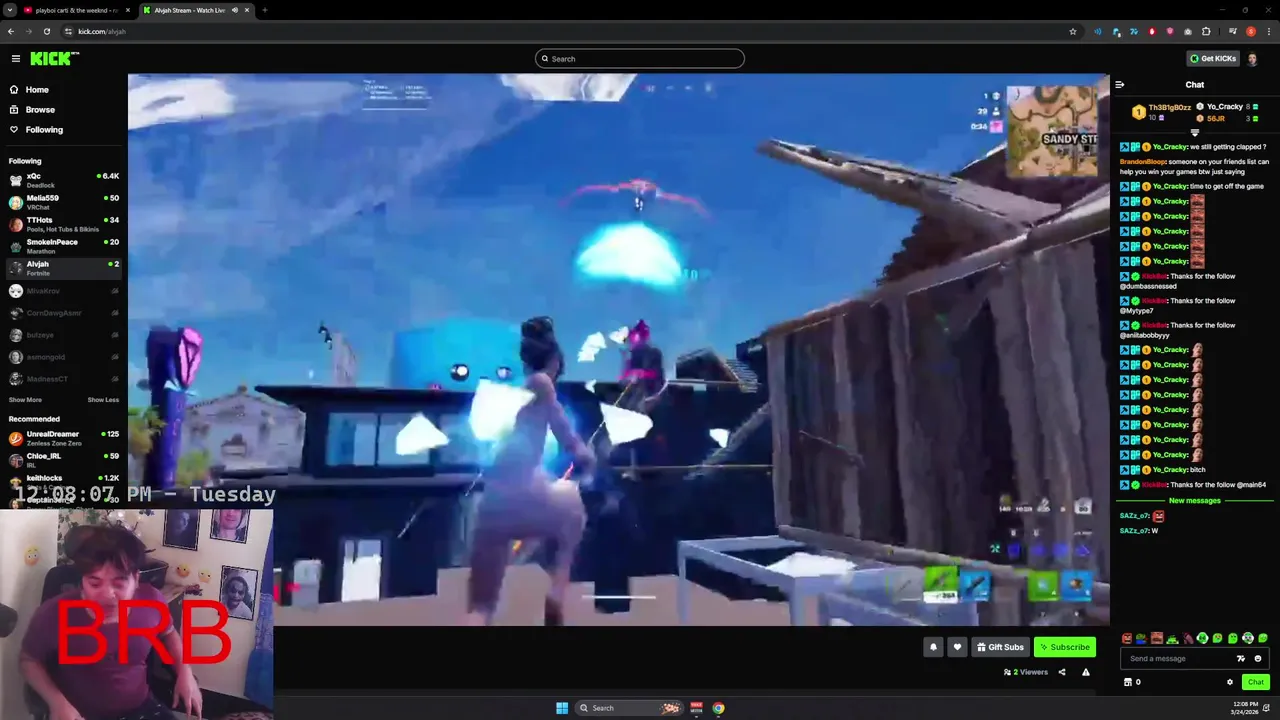
Task: Click the notification bell button
Action: 933,647
